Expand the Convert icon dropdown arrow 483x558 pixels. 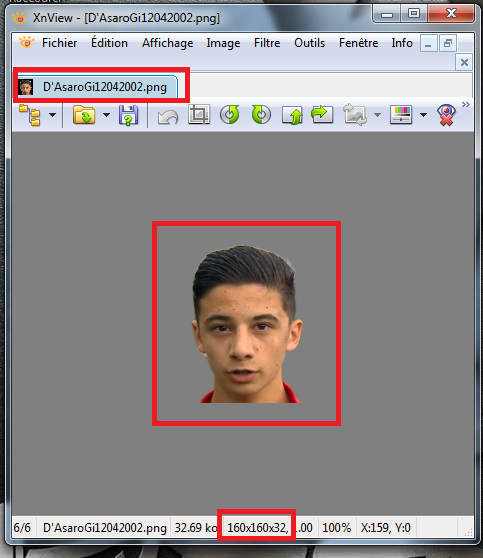377,115
